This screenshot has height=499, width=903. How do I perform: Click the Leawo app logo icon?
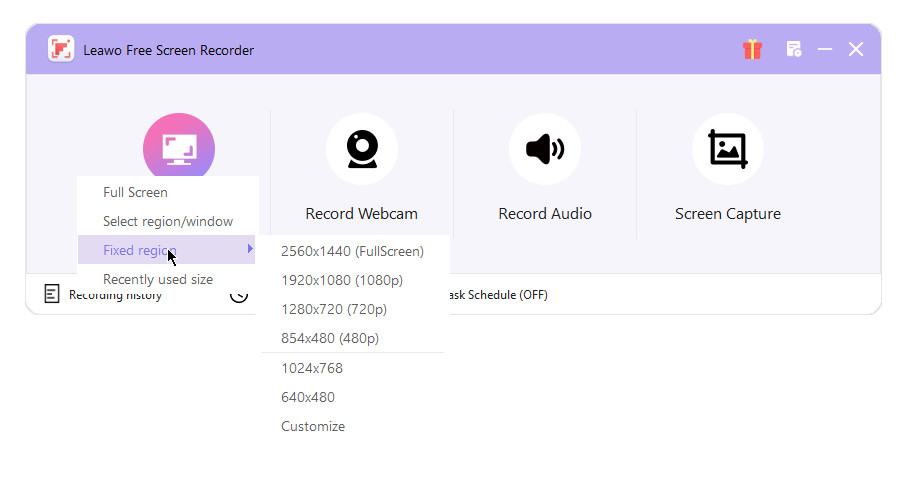point(61,49)
